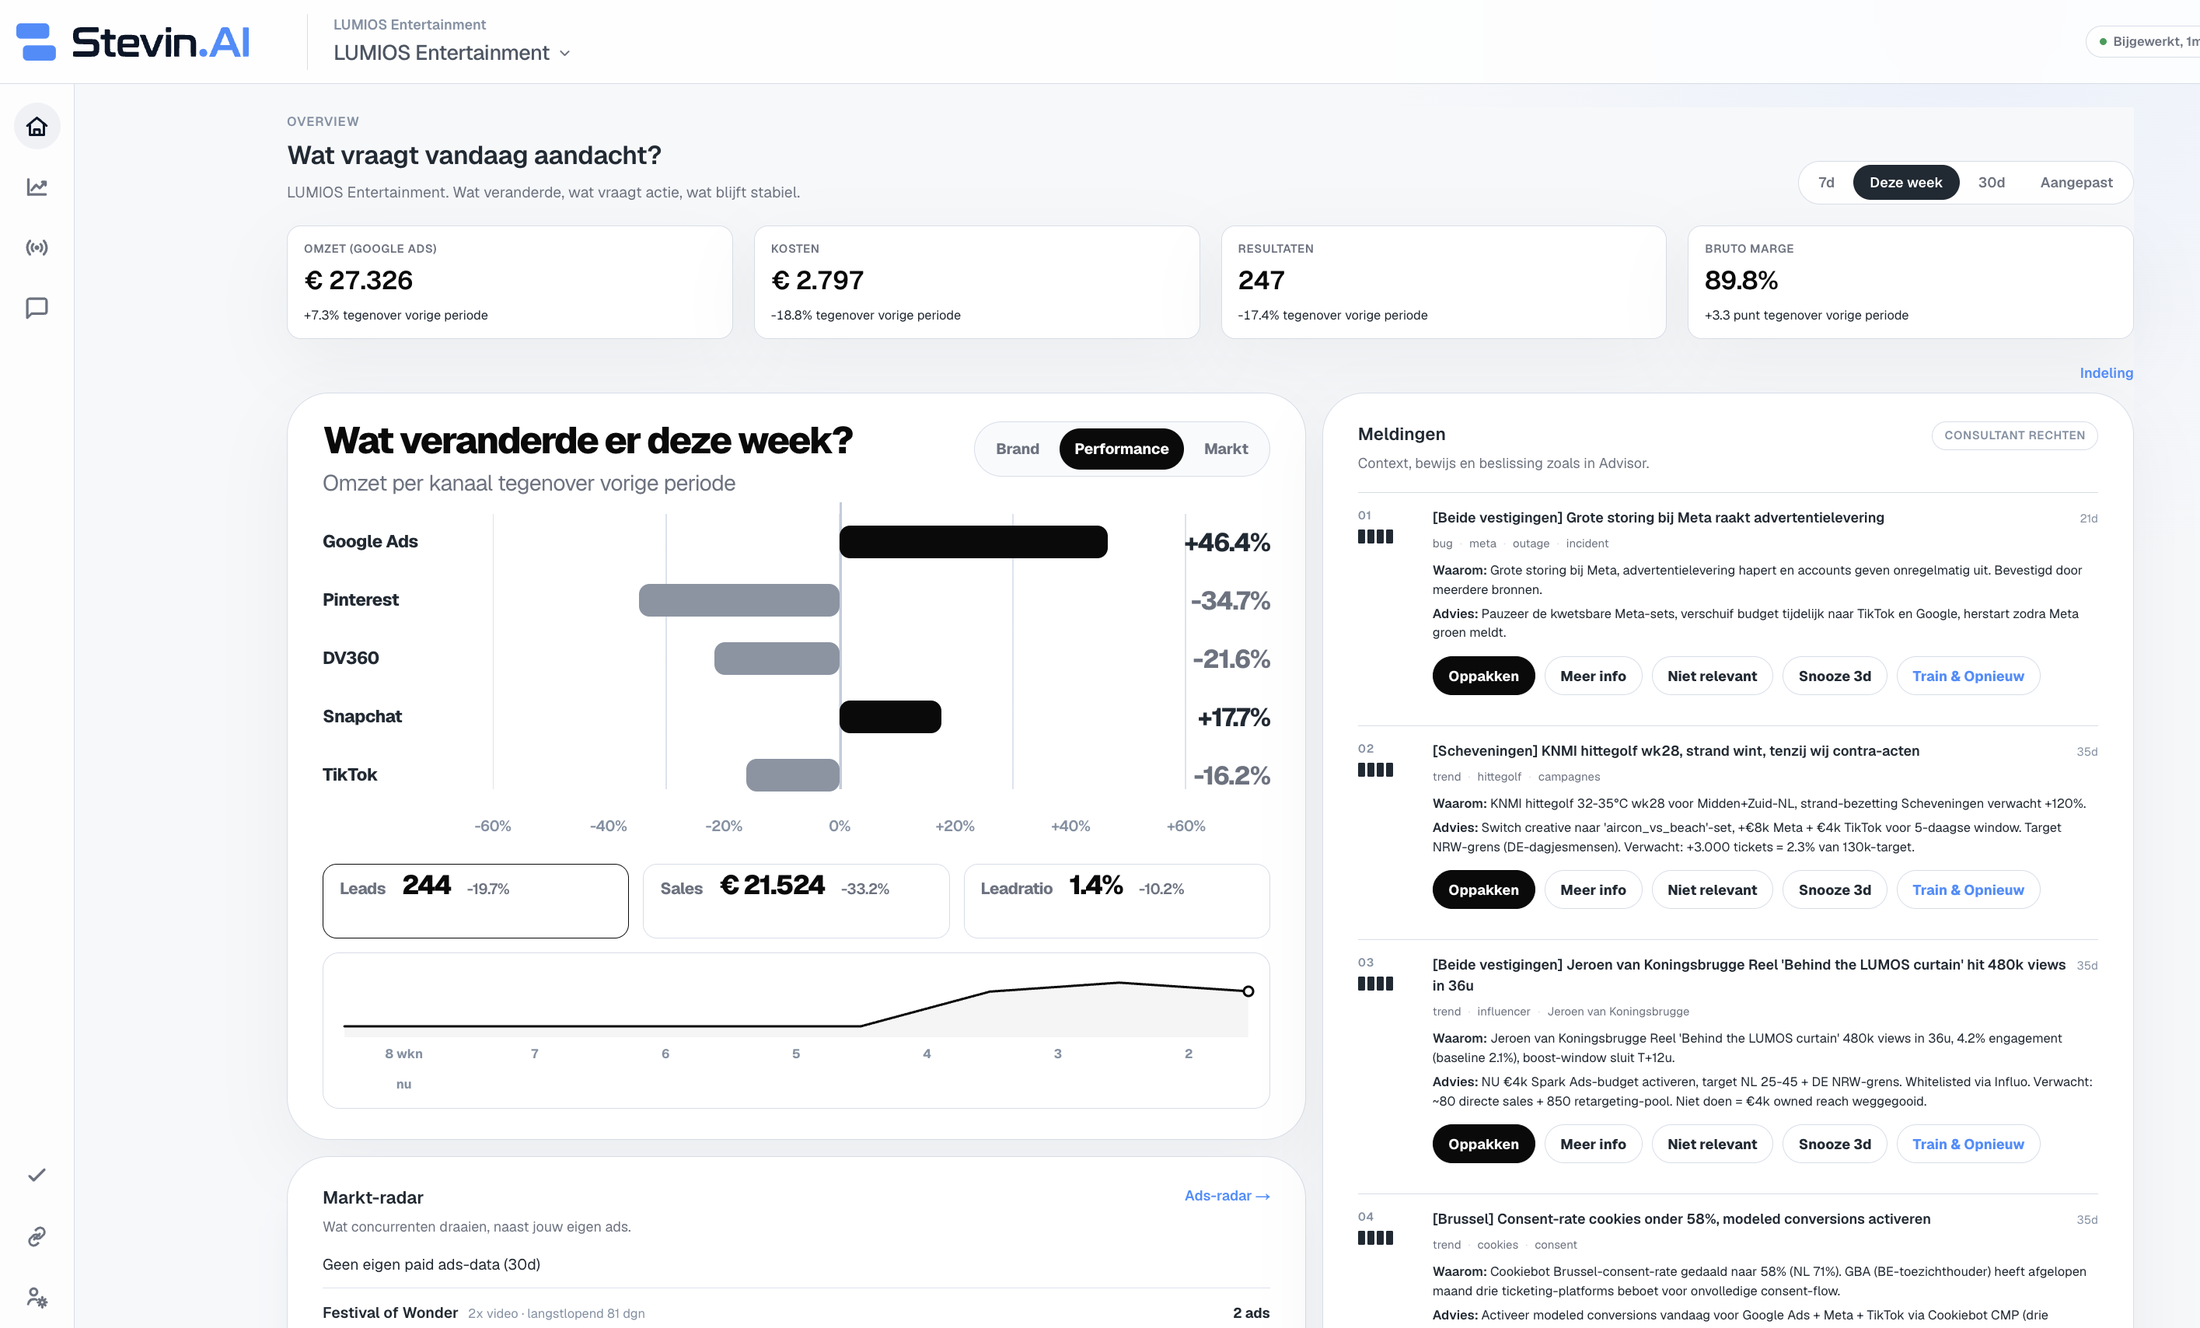Open the user settings icon in sidebar
The image size is (2200, 1328).
pos(37,1298)
